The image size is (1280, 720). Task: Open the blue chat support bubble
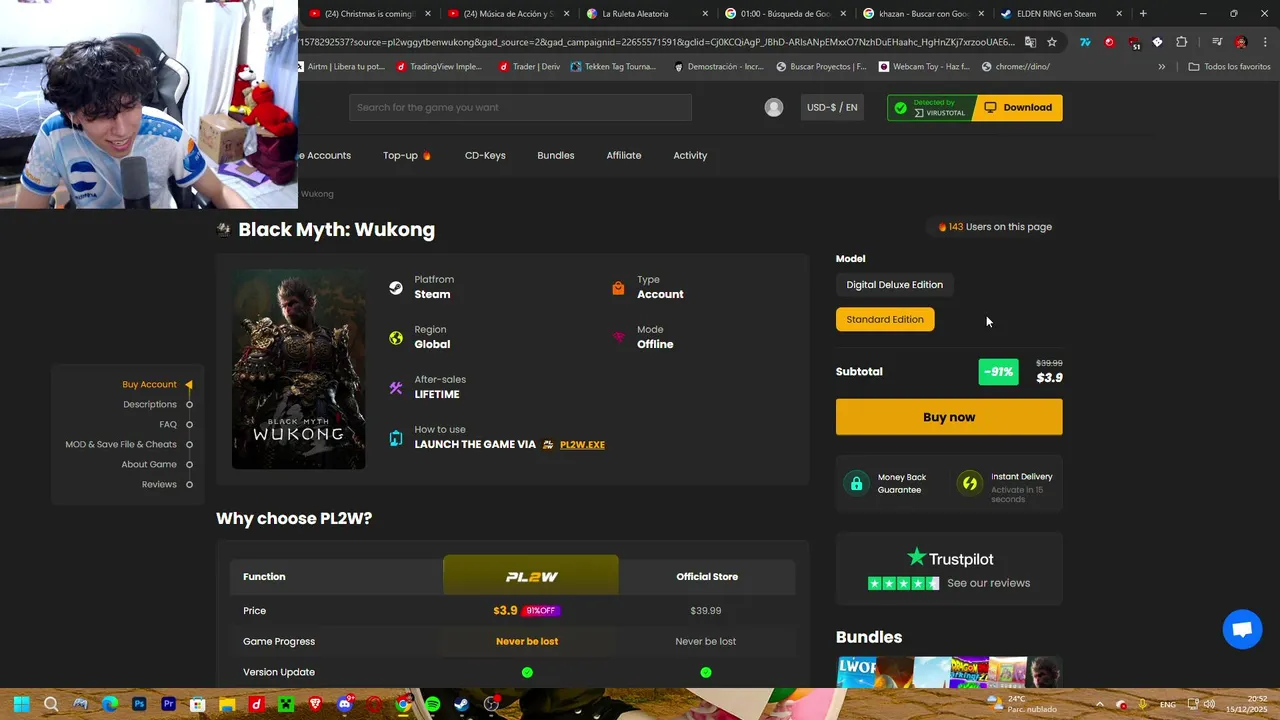1243,629
